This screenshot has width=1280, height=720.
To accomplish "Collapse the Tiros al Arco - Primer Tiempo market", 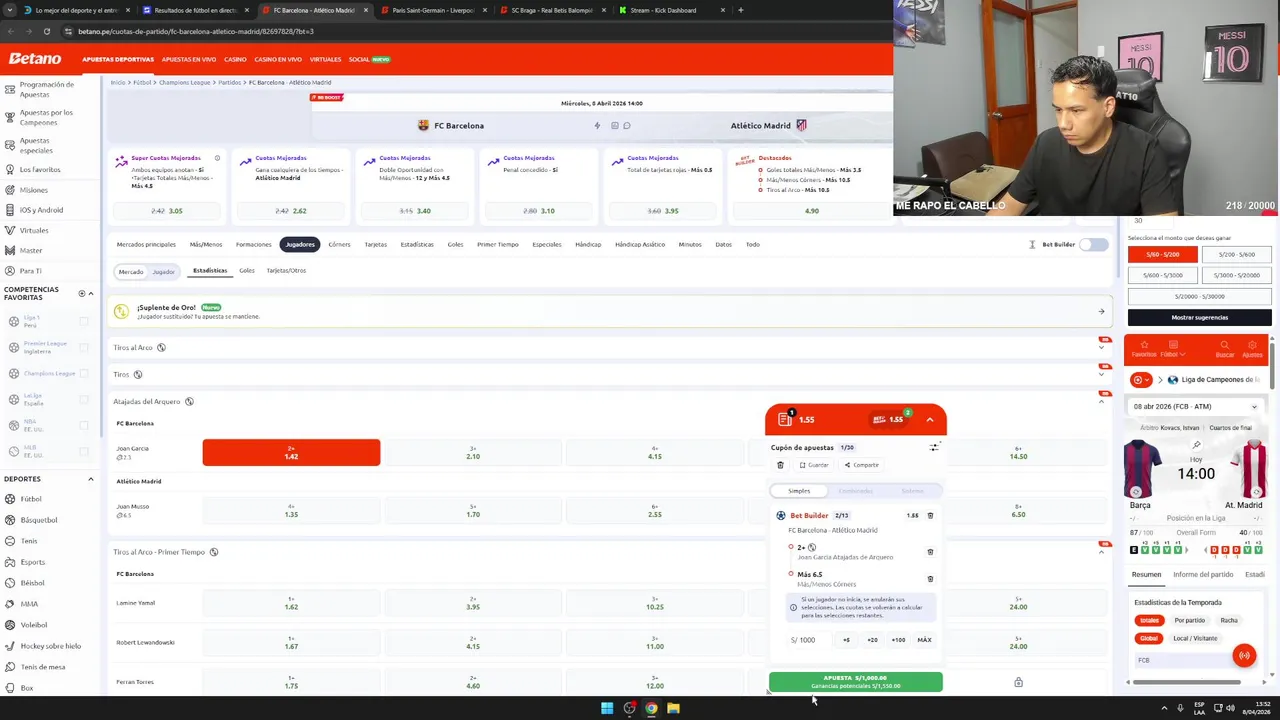I will (1101, 552).
